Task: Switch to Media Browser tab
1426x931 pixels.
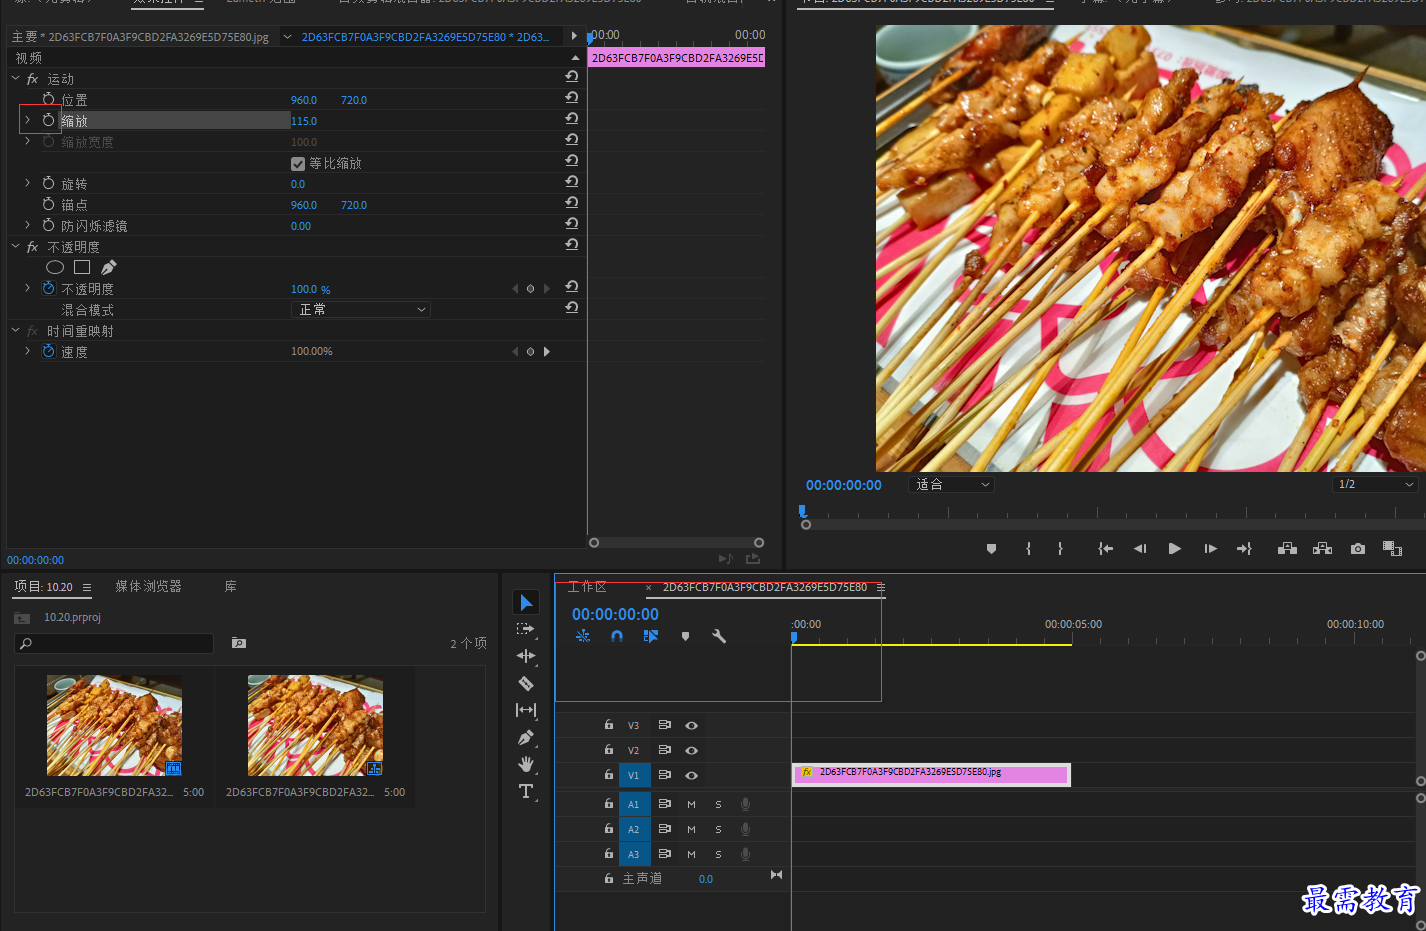Action: coord(148,586)
